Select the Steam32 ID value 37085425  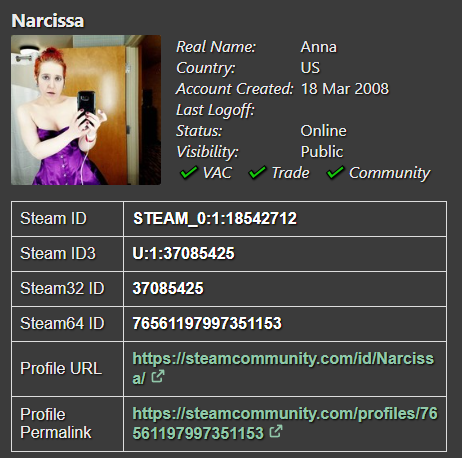168,288
